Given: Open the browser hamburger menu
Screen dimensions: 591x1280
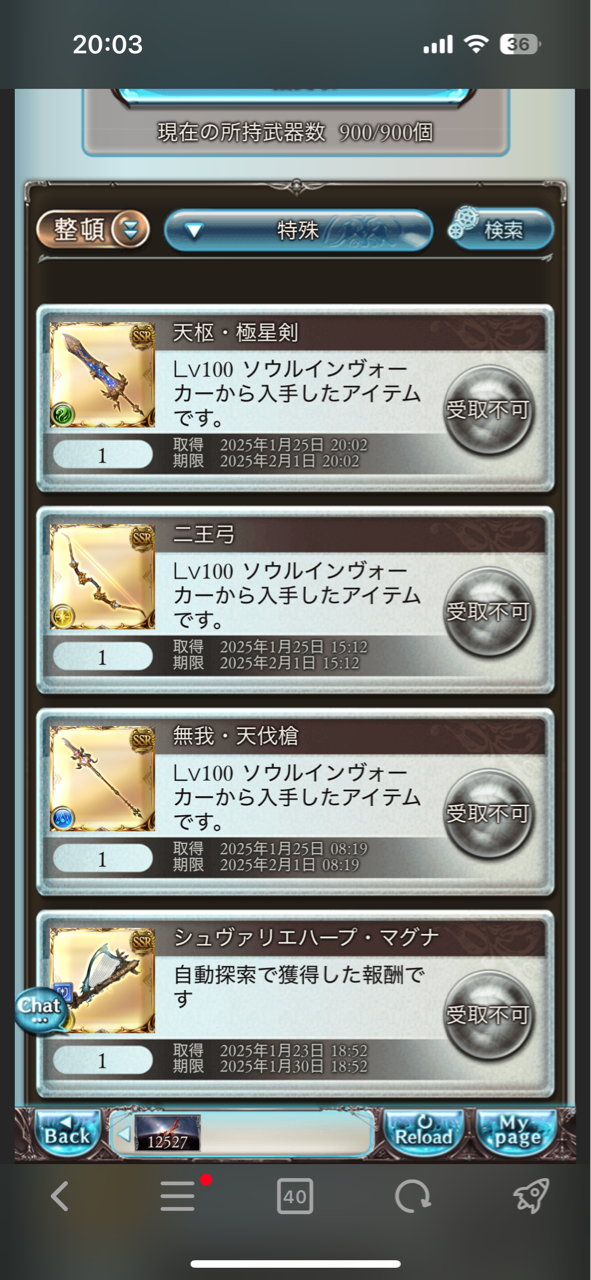Looking at the screenshot, I should 178,1196.
